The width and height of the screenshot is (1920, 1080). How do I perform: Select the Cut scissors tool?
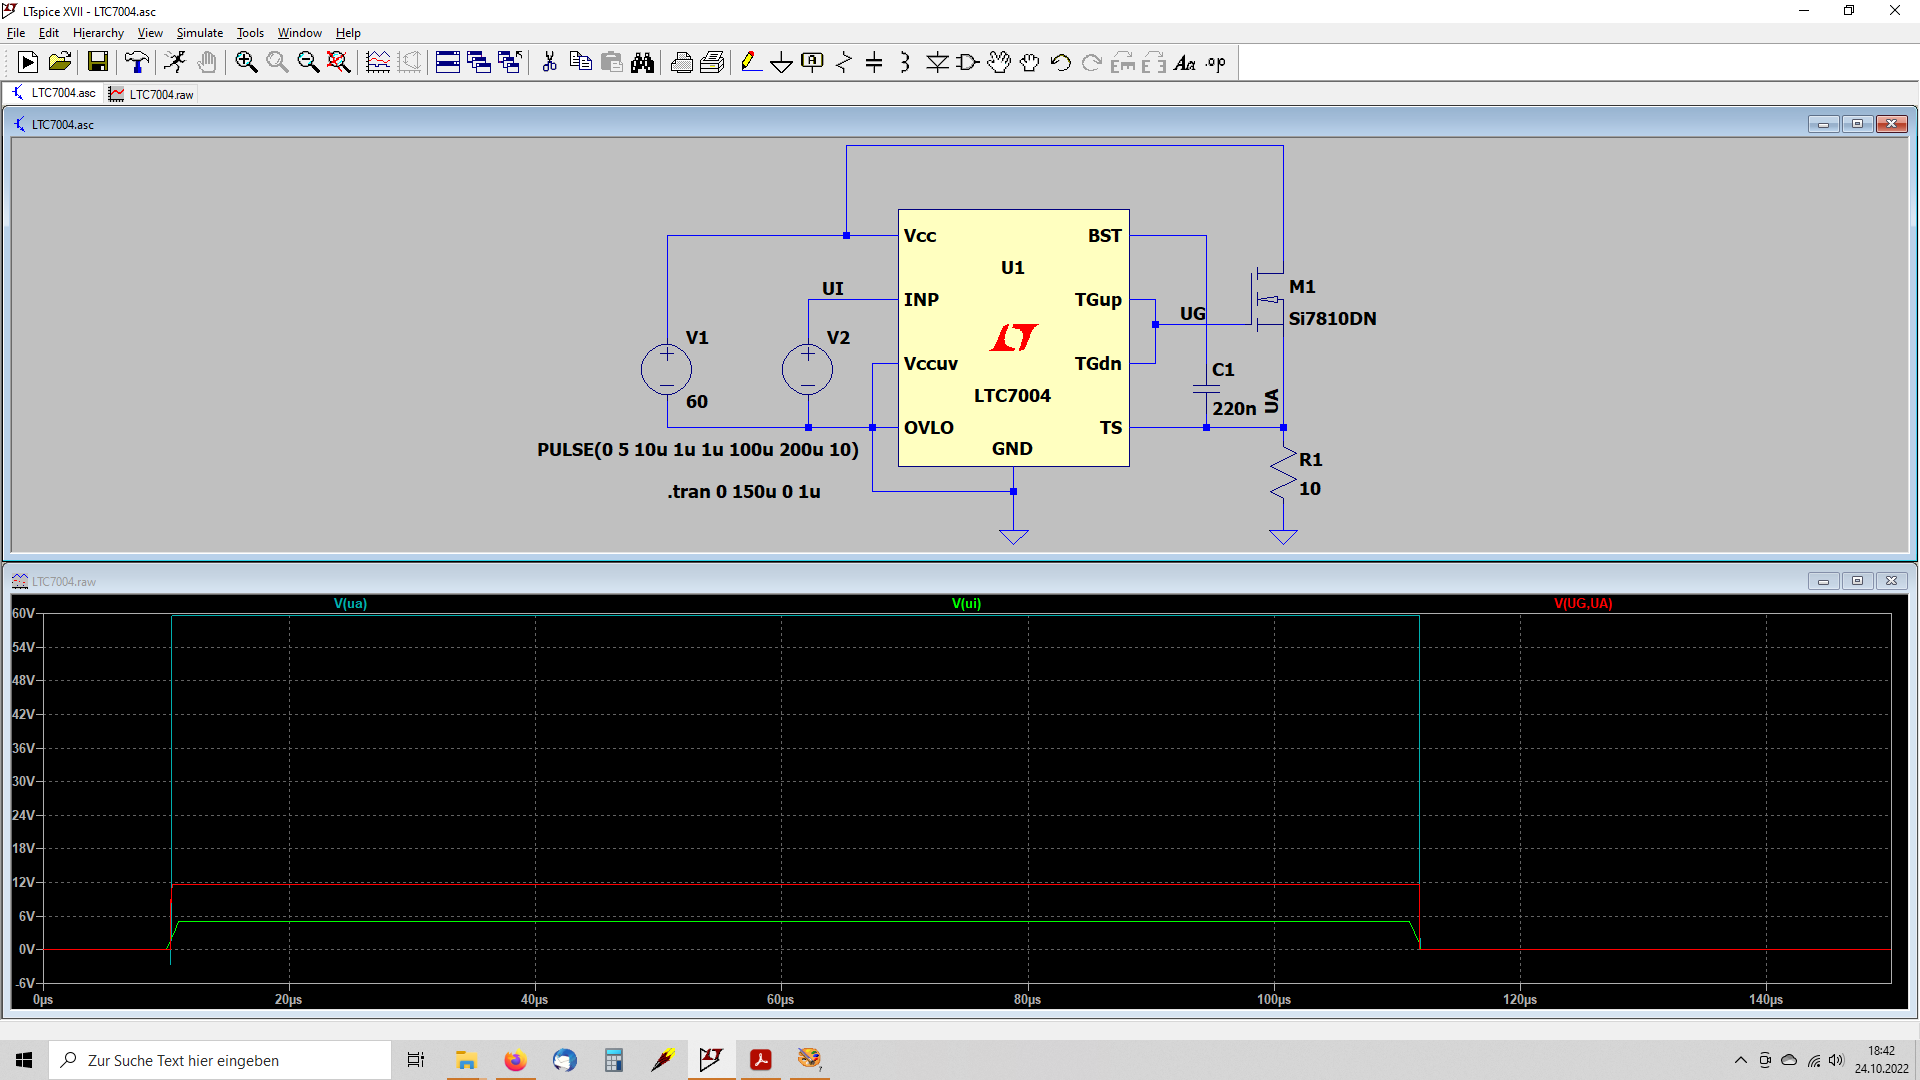(x=549, y=63)
